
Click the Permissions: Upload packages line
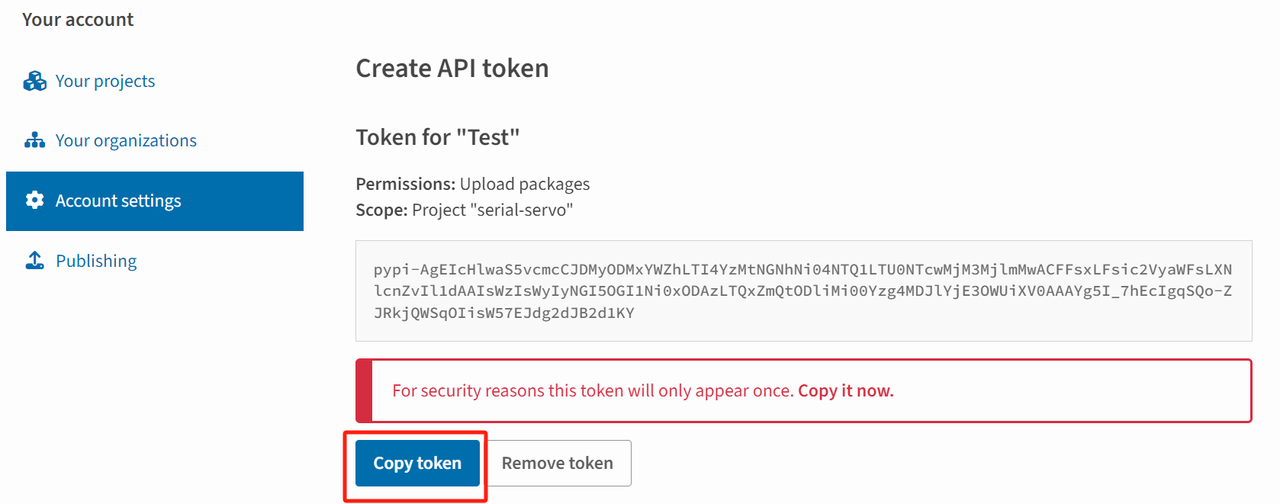(x=473, y=184)
